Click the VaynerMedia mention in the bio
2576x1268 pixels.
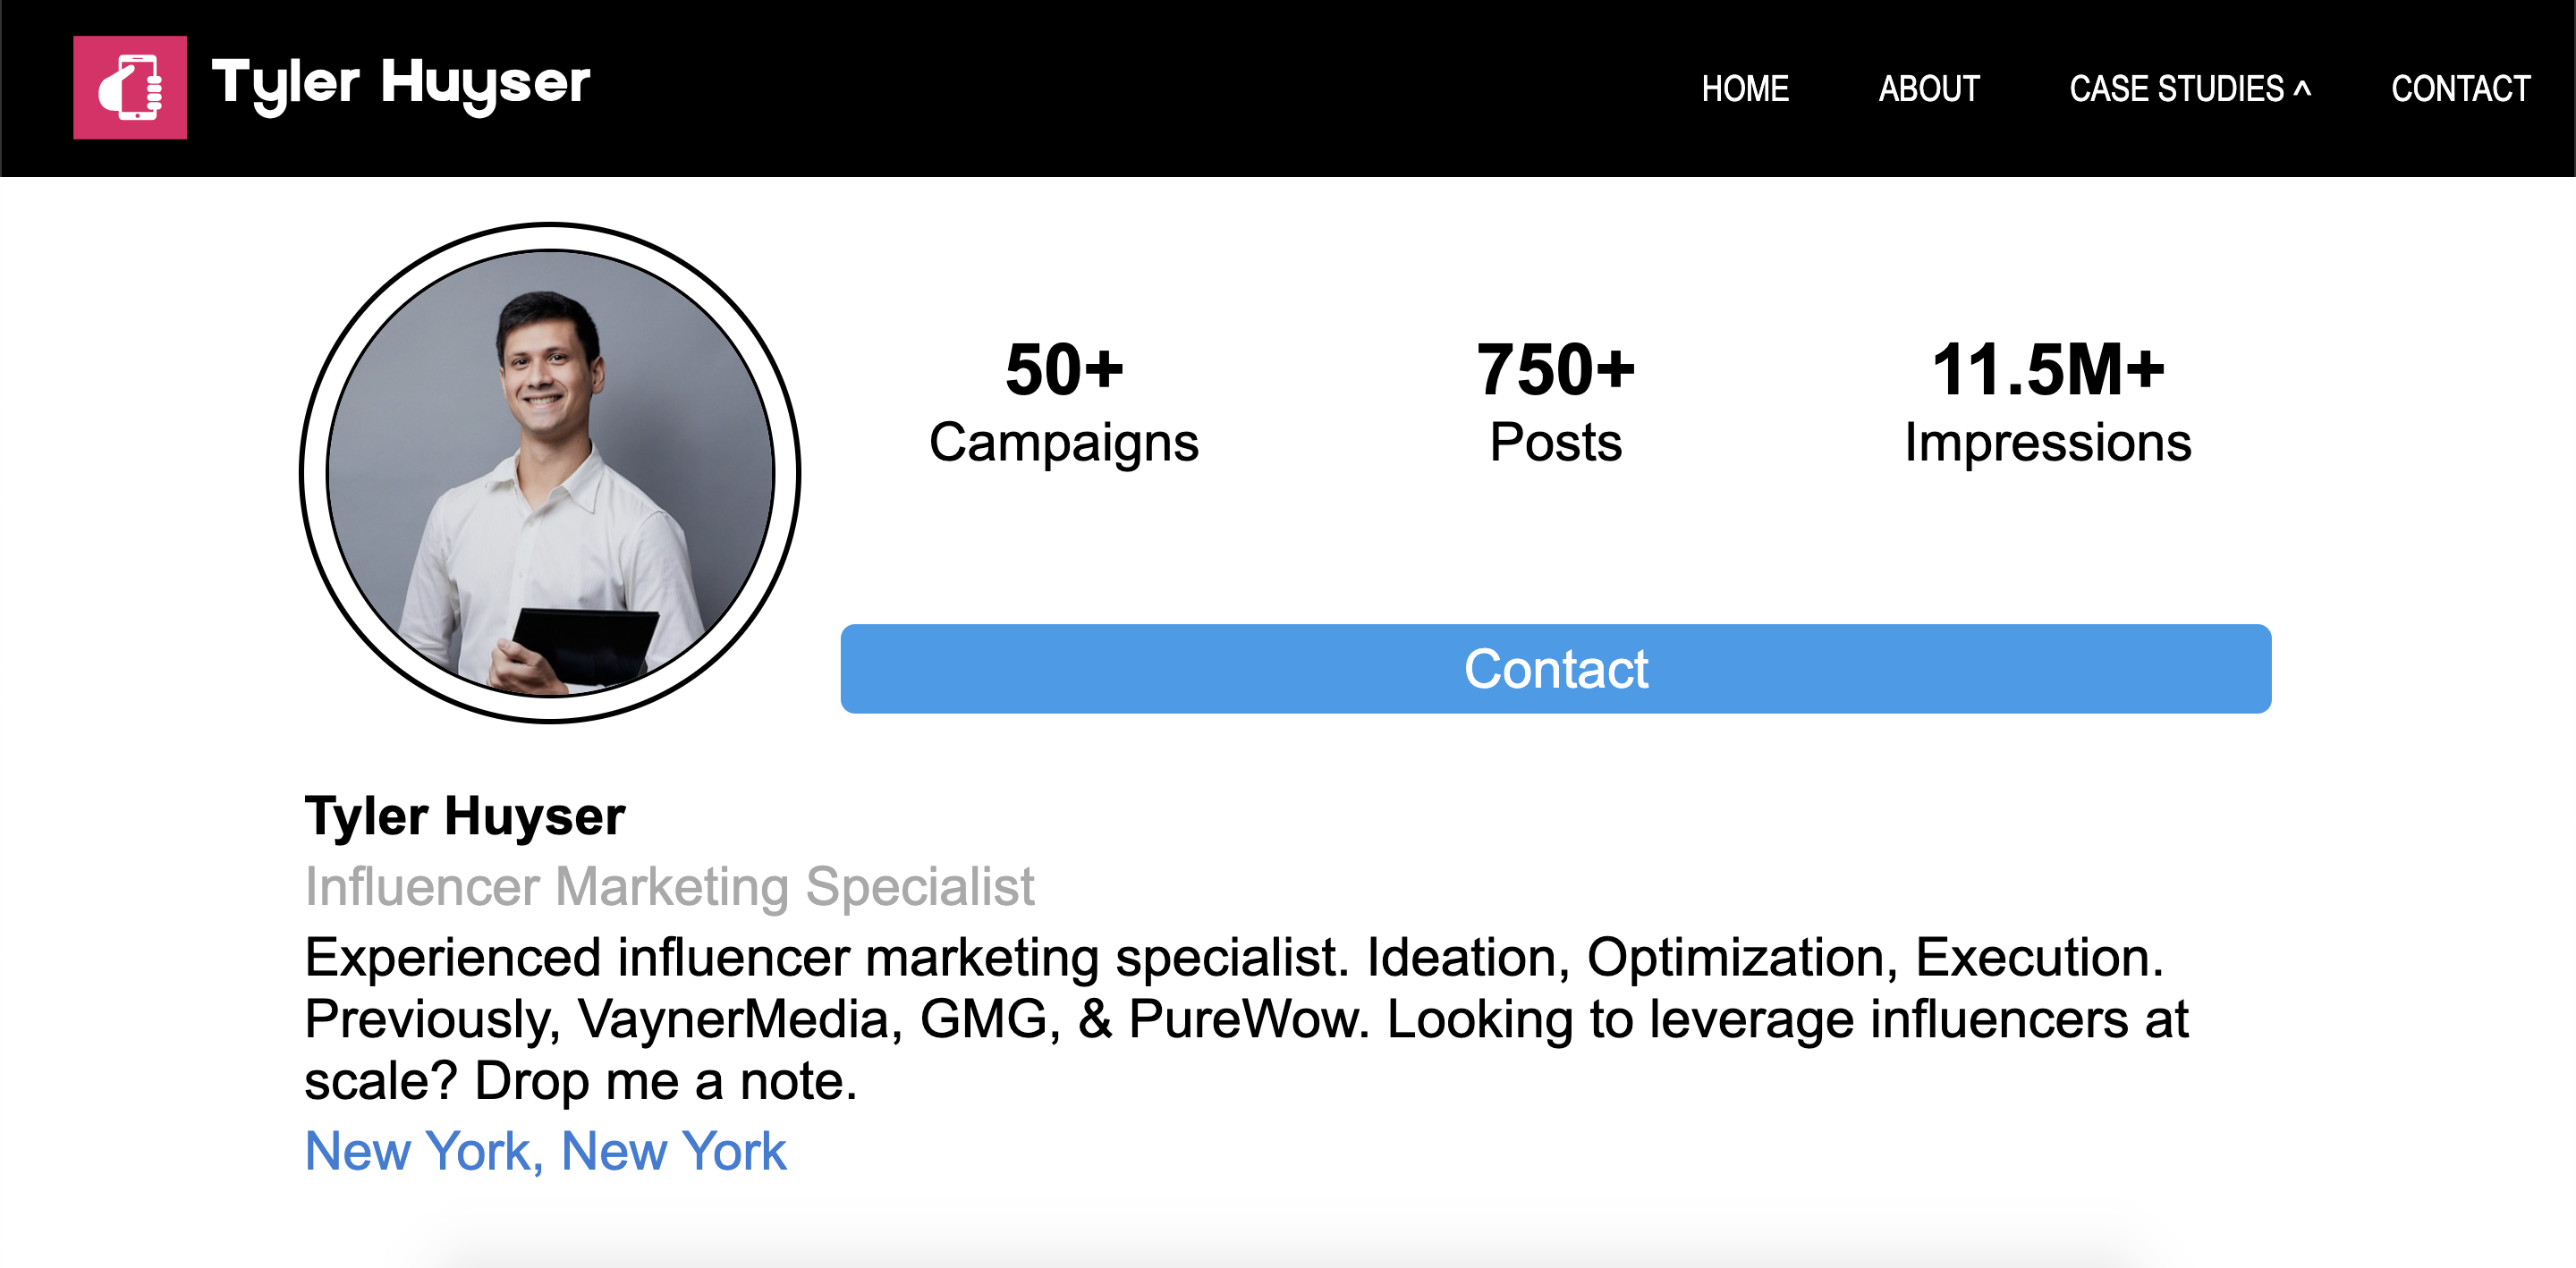click(x=735, y=1018)
